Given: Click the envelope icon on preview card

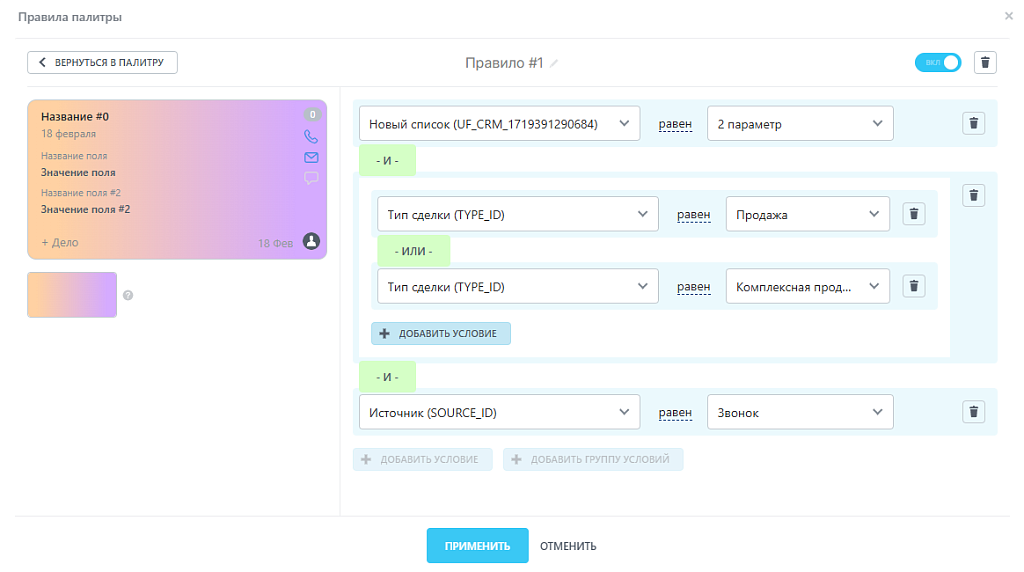Looking at the screenshot, I should (310, 157).
